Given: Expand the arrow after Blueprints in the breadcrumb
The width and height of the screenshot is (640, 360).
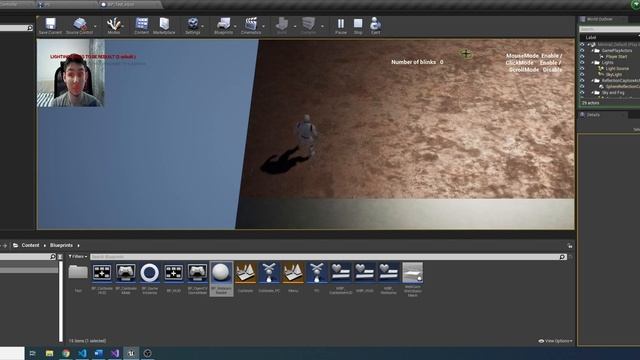Looking at the screenshot, I should point(78,245).
